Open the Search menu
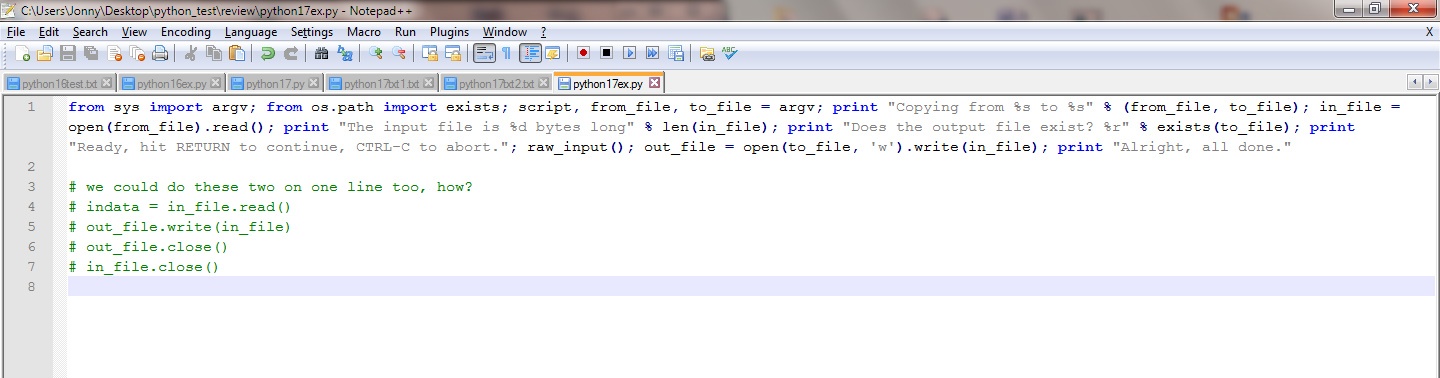The width and height of the screenshot is (1440, 378). point(90,32)
